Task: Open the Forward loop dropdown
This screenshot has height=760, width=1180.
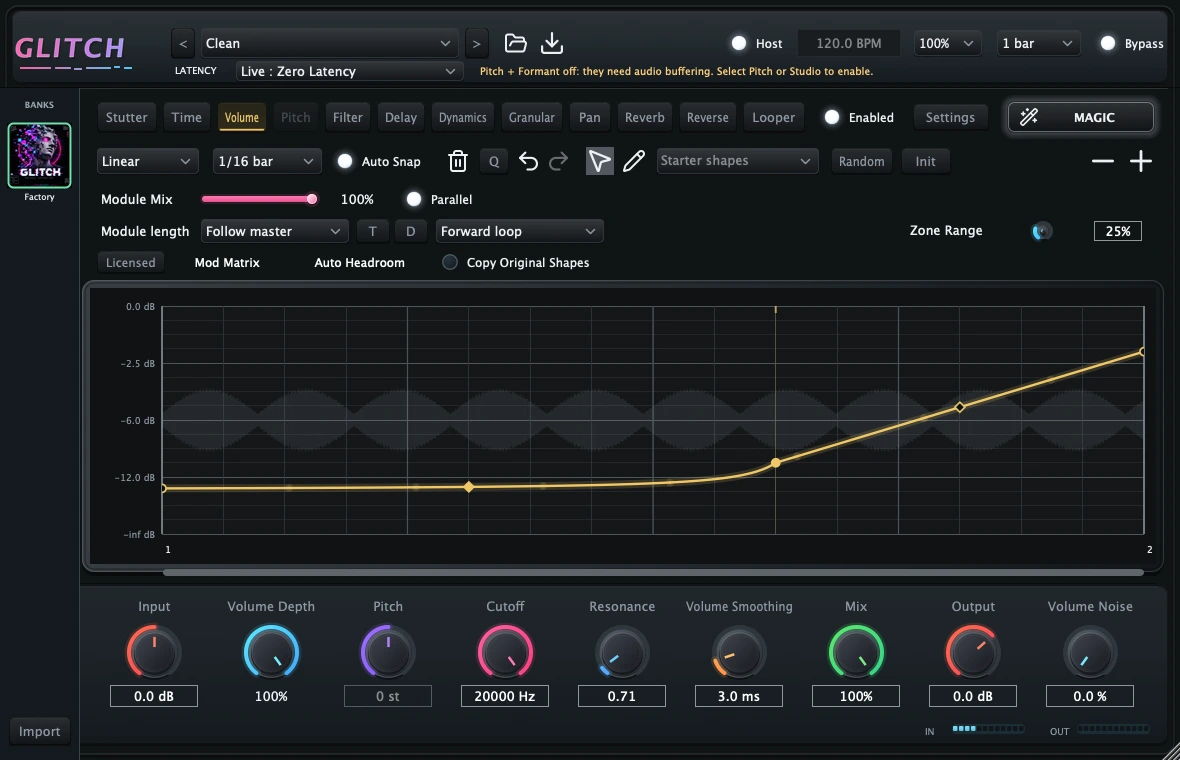Action: click(x=519, y=231)
